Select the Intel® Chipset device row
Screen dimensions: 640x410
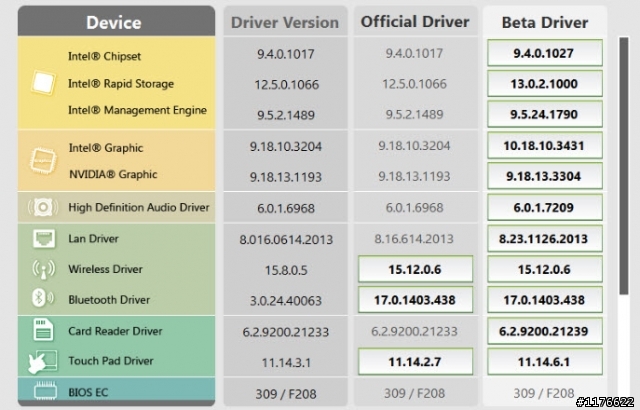(x=104, y=56)
